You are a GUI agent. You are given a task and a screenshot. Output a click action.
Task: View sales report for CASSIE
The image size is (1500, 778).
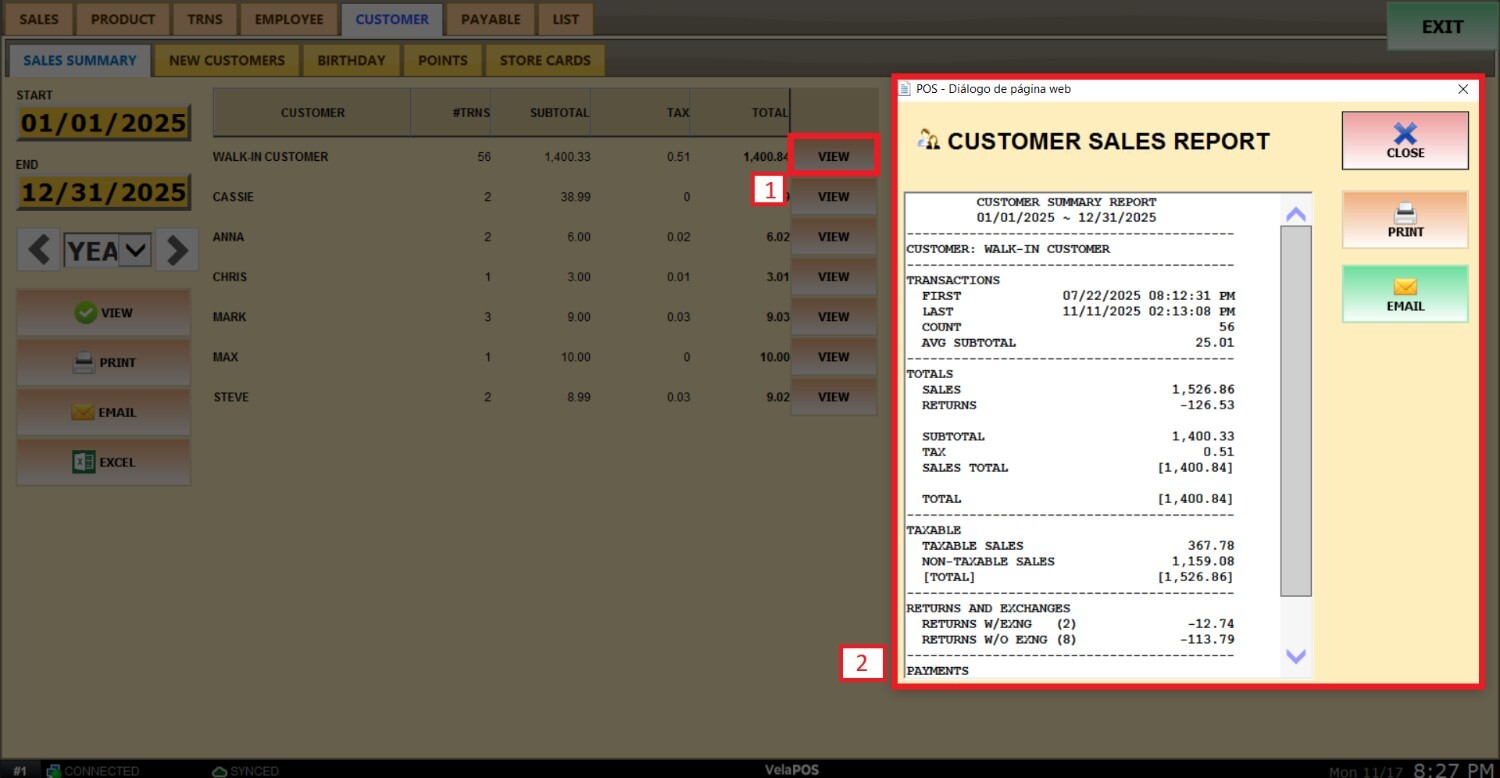tap(833, 197)
